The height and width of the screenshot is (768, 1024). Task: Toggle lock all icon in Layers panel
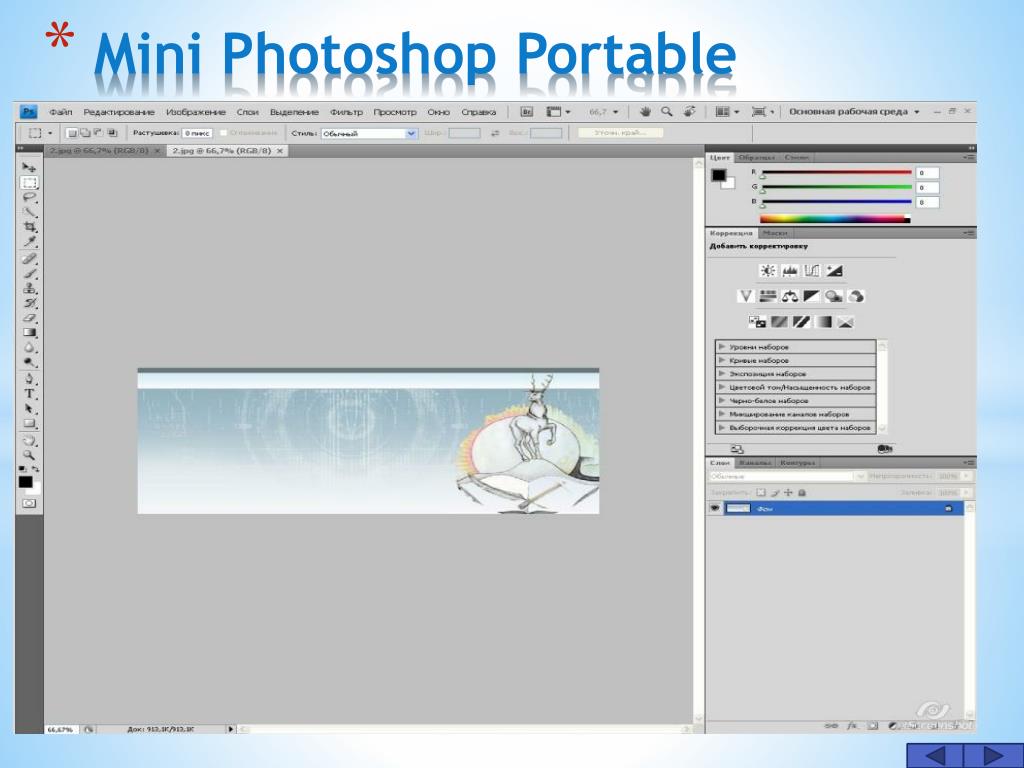802,492
